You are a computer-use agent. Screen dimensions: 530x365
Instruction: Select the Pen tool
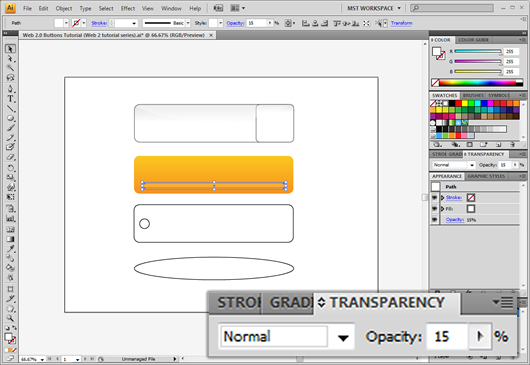(10, 89)
